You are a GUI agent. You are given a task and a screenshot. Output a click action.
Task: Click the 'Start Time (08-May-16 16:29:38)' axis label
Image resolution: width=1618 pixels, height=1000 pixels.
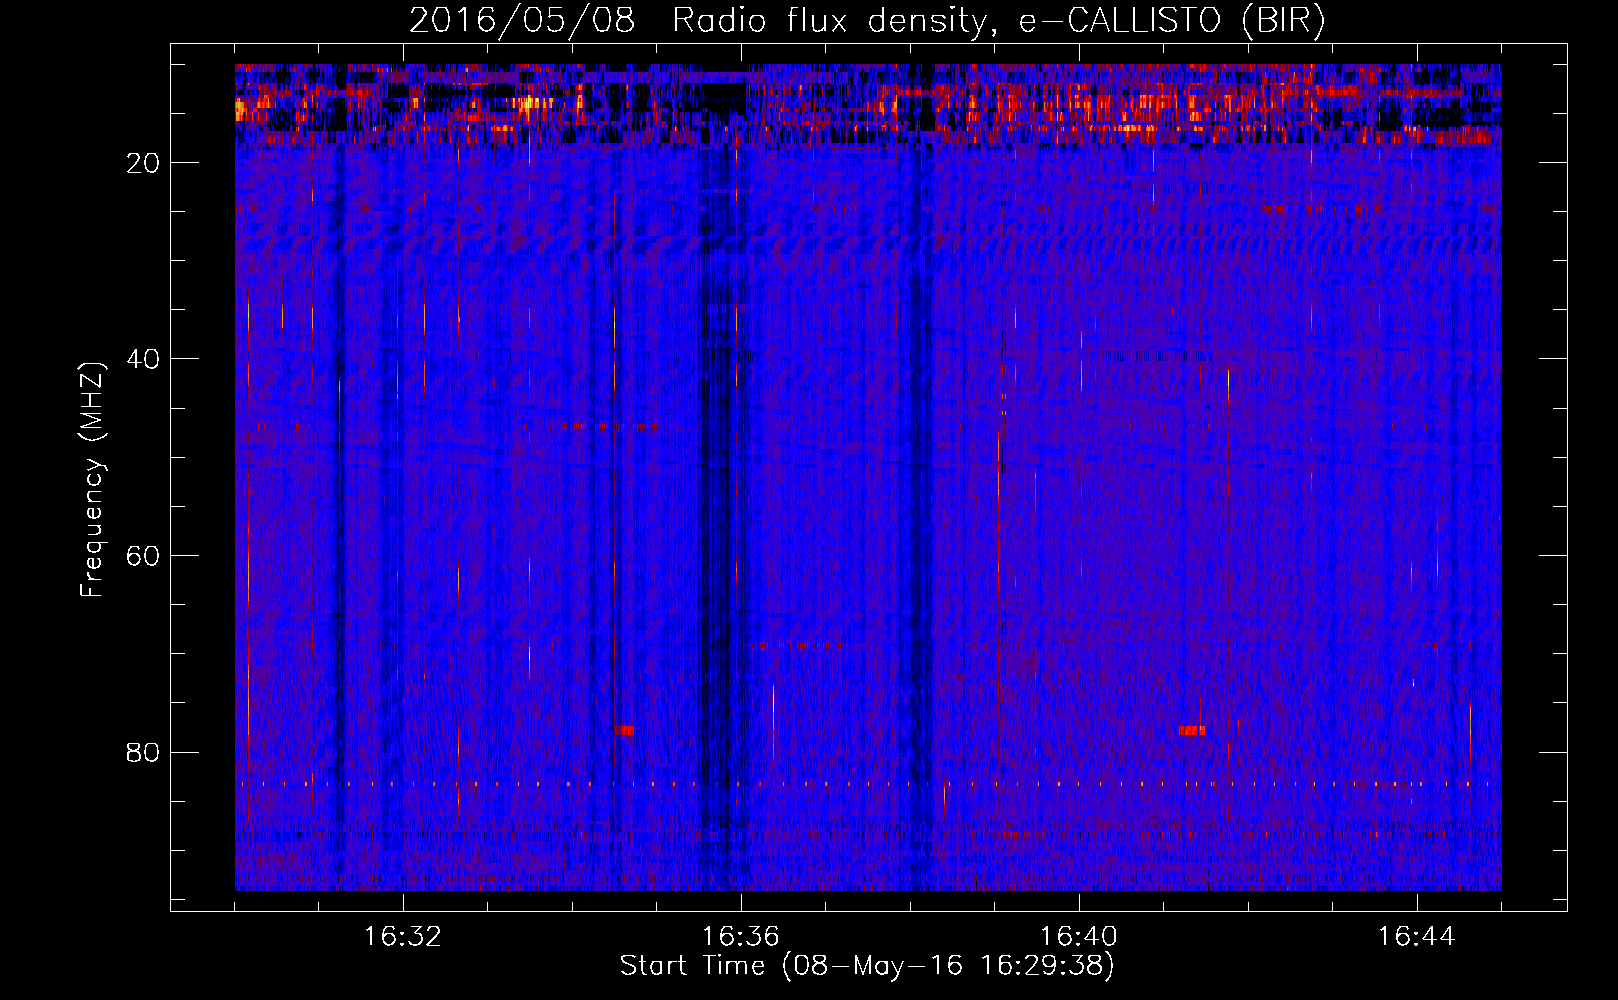[867, 966]
